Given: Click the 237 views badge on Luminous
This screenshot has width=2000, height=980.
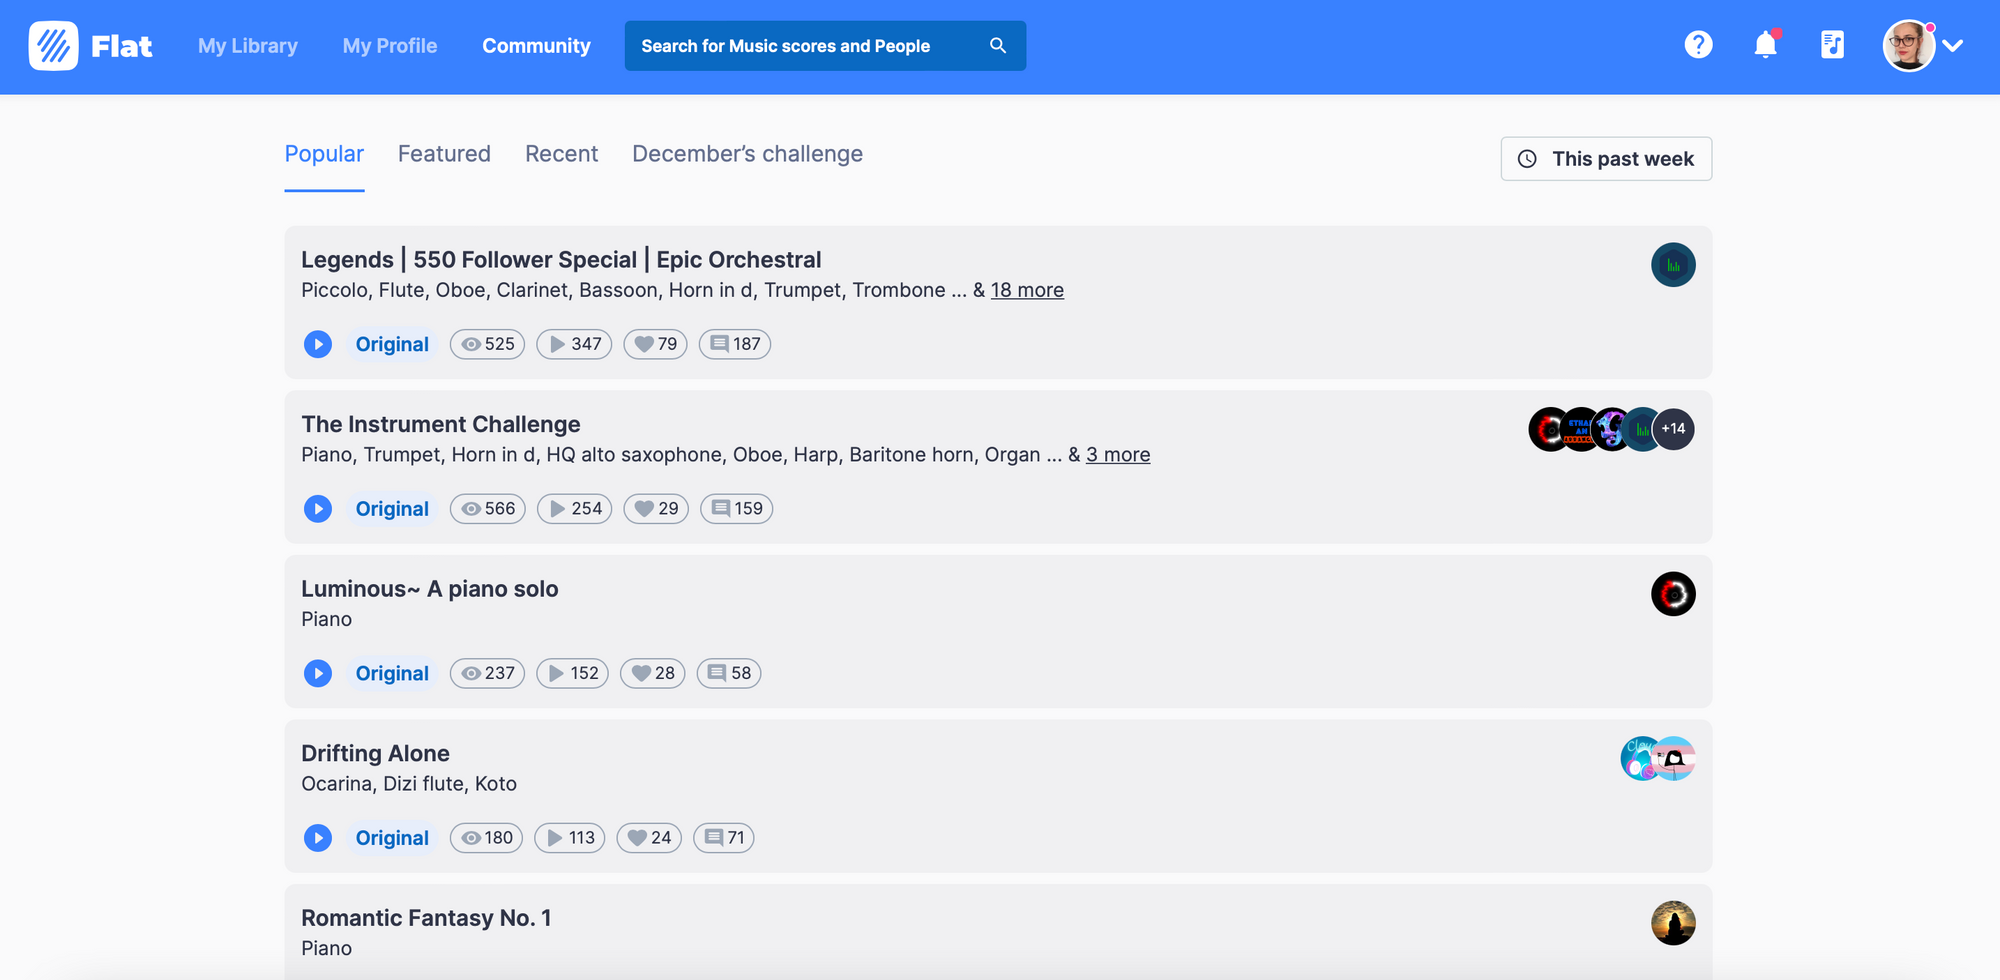Looking at the screenshot, I should (488, 673).
